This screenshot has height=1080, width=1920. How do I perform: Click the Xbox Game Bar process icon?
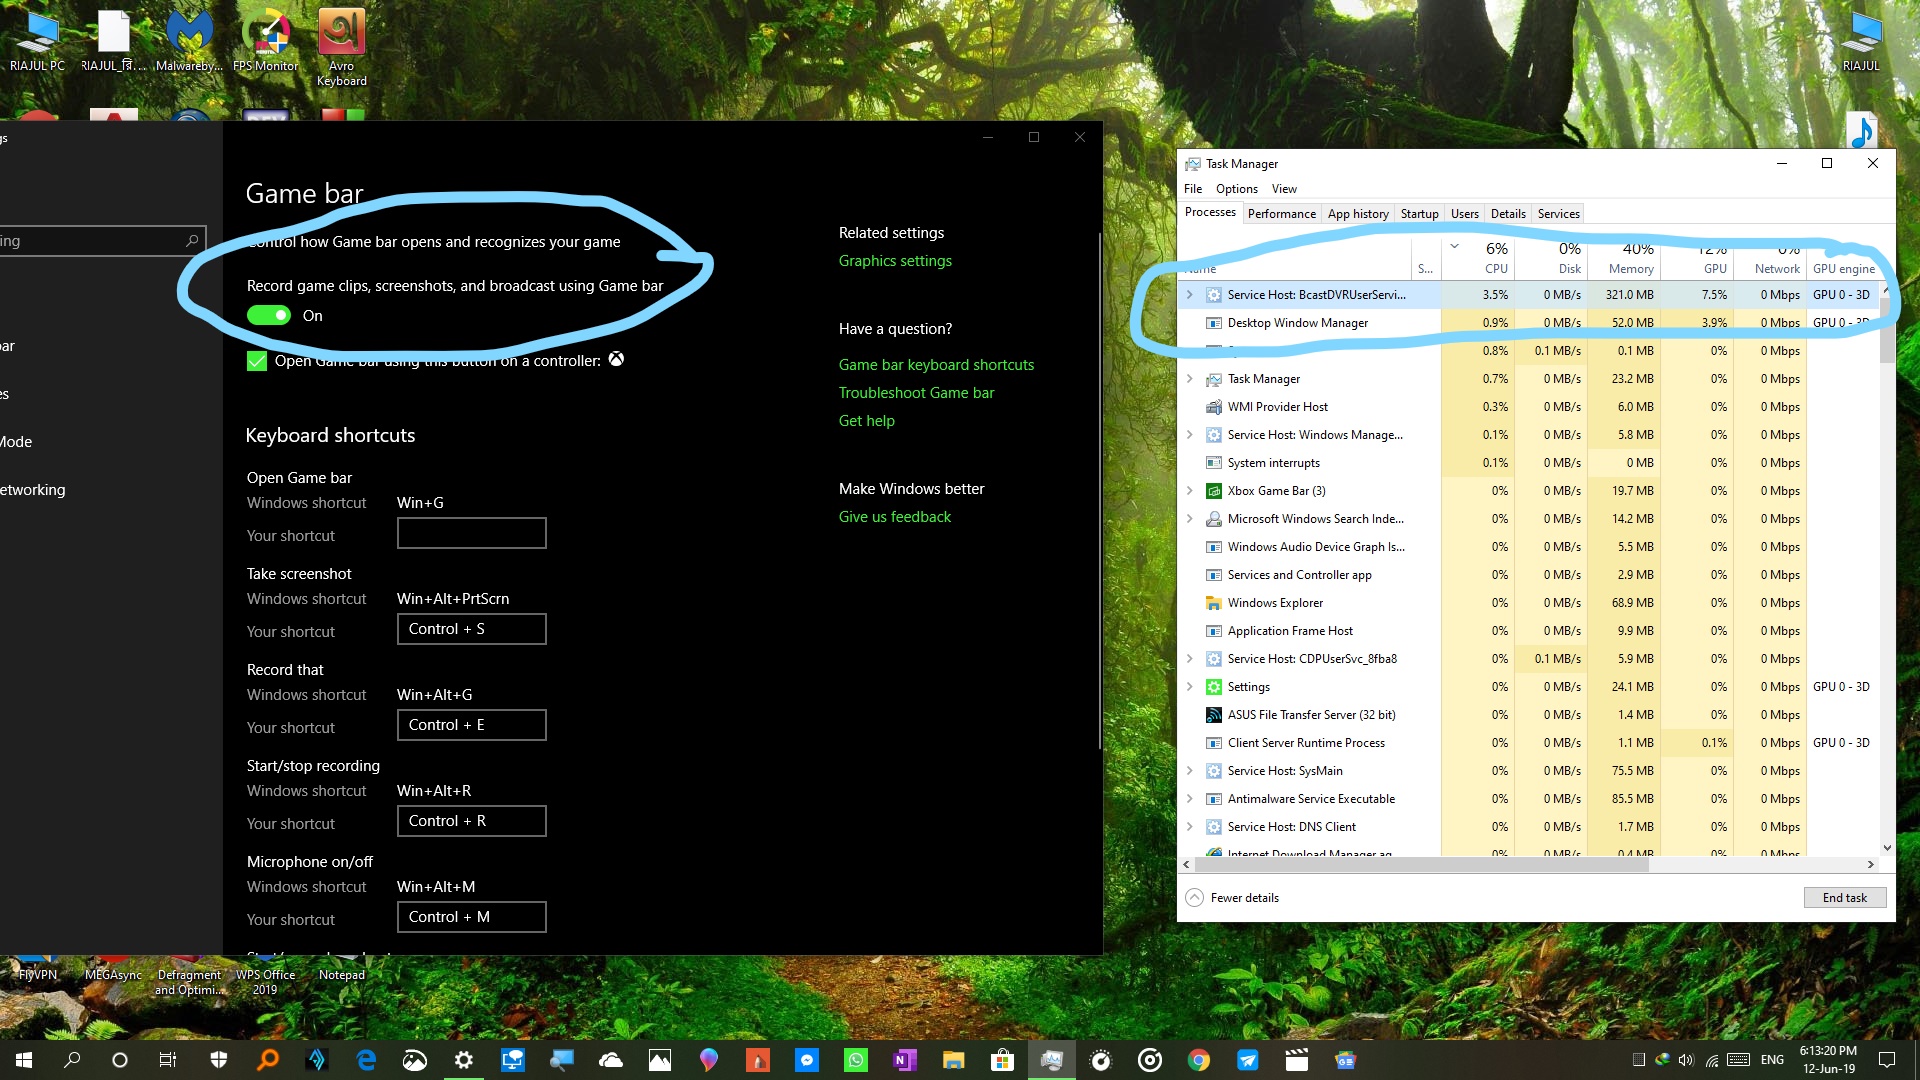(1214, 491)
